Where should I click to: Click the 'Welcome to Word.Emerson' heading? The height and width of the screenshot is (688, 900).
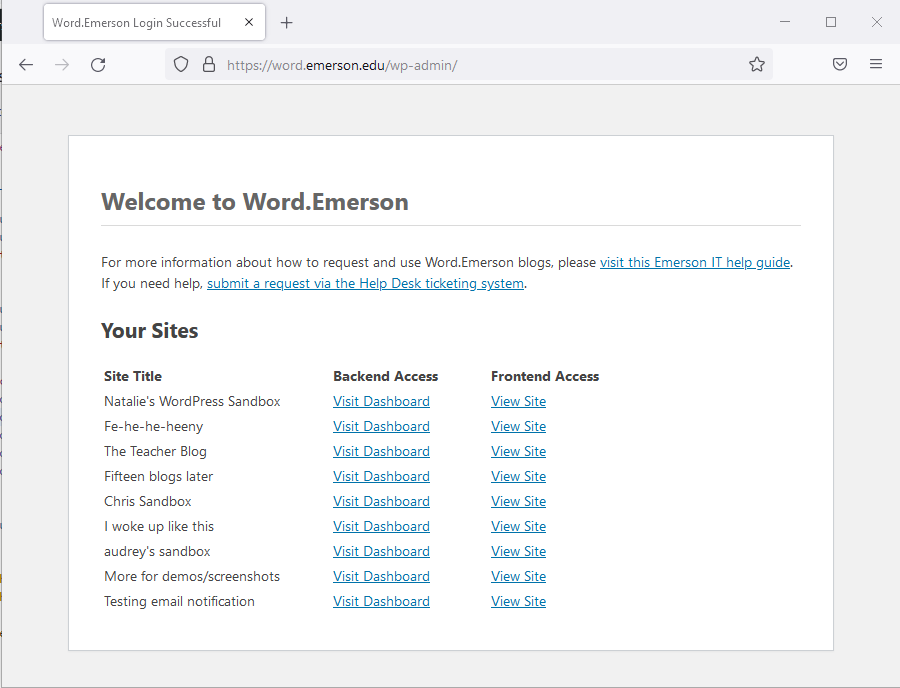point(255,202)
